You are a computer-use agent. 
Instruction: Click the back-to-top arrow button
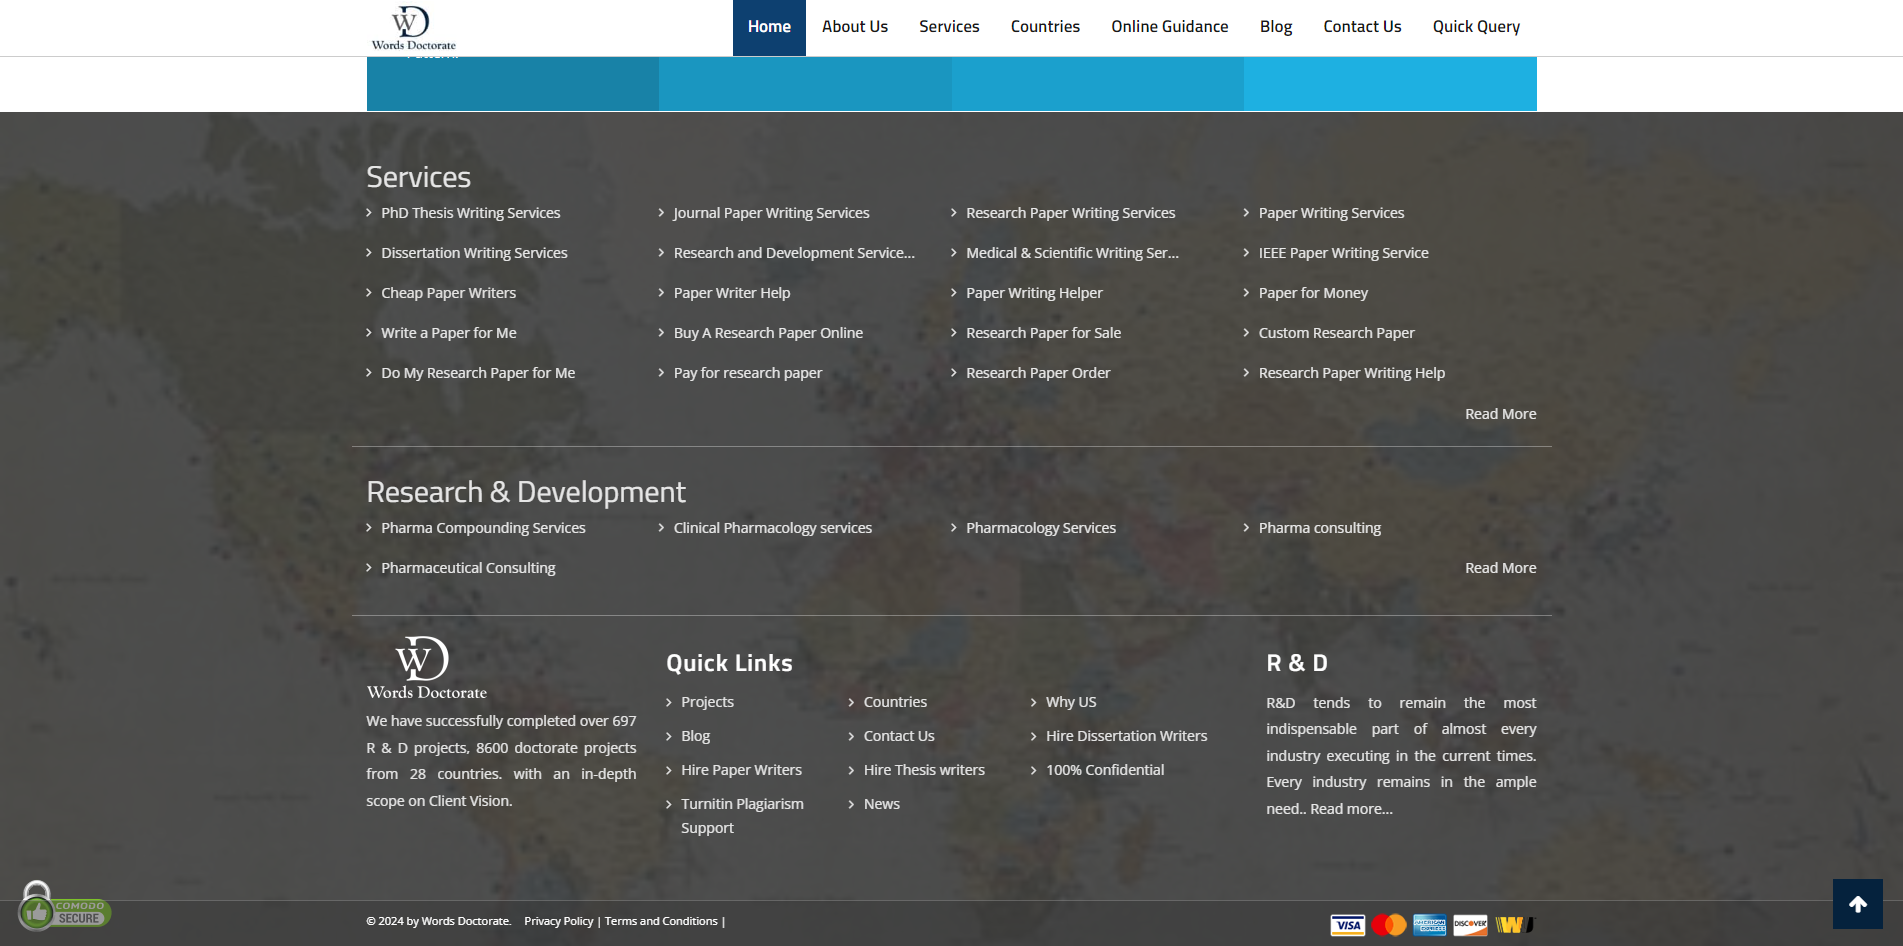pos(1857,904)
